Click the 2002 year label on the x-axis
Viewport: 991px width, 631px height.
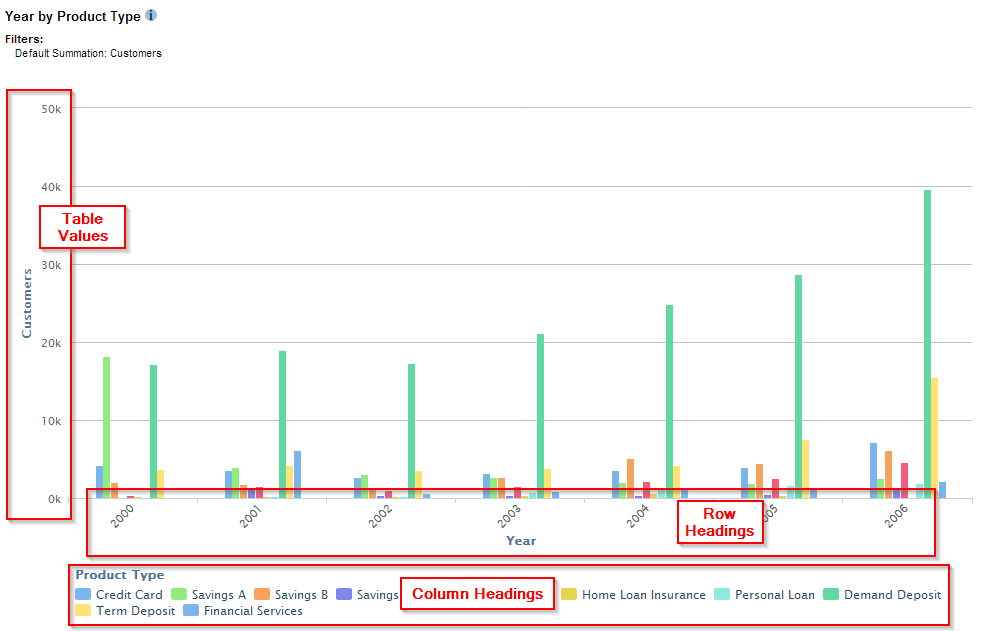coord(379,516)
